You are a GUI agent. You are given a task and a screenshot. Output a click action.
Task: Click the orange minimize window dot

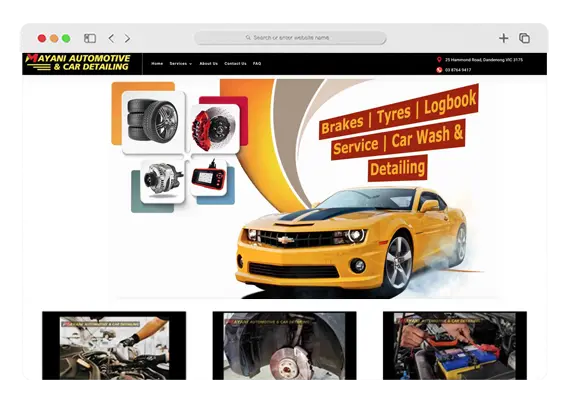pos(54,38)
